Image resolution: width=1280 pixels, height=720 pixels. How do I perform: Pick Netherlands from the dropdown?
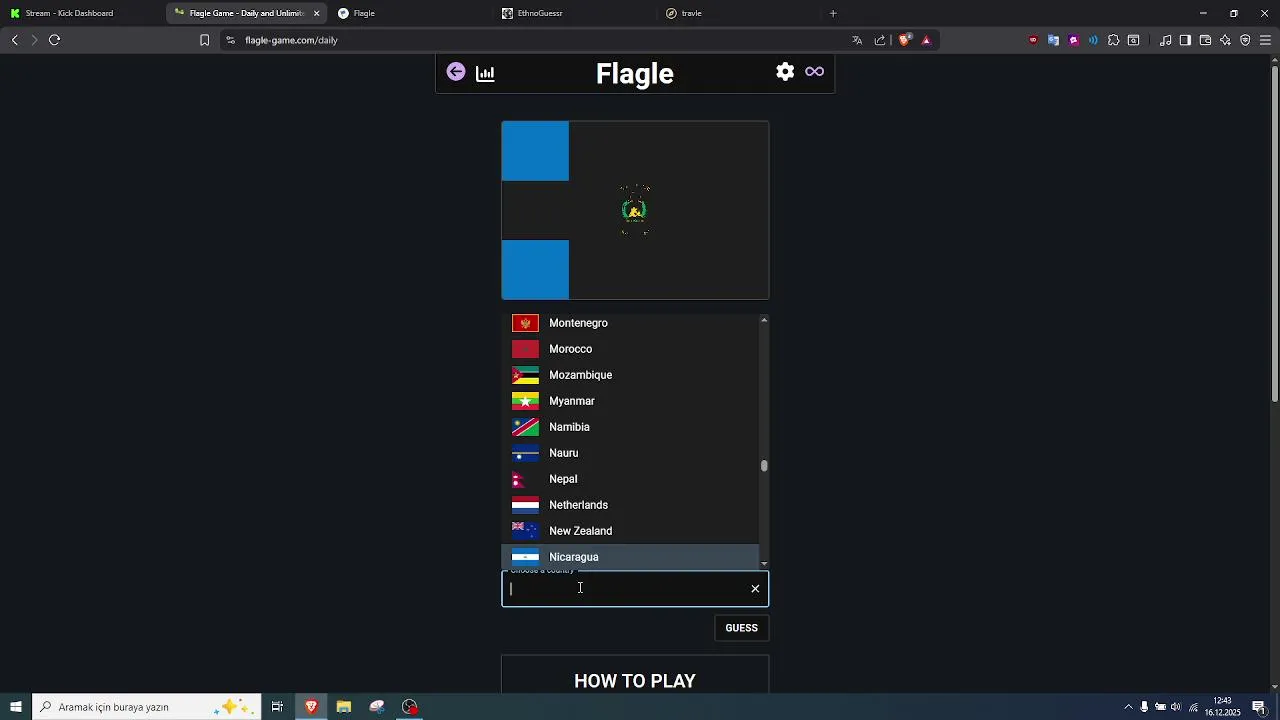tap(630, 505)
